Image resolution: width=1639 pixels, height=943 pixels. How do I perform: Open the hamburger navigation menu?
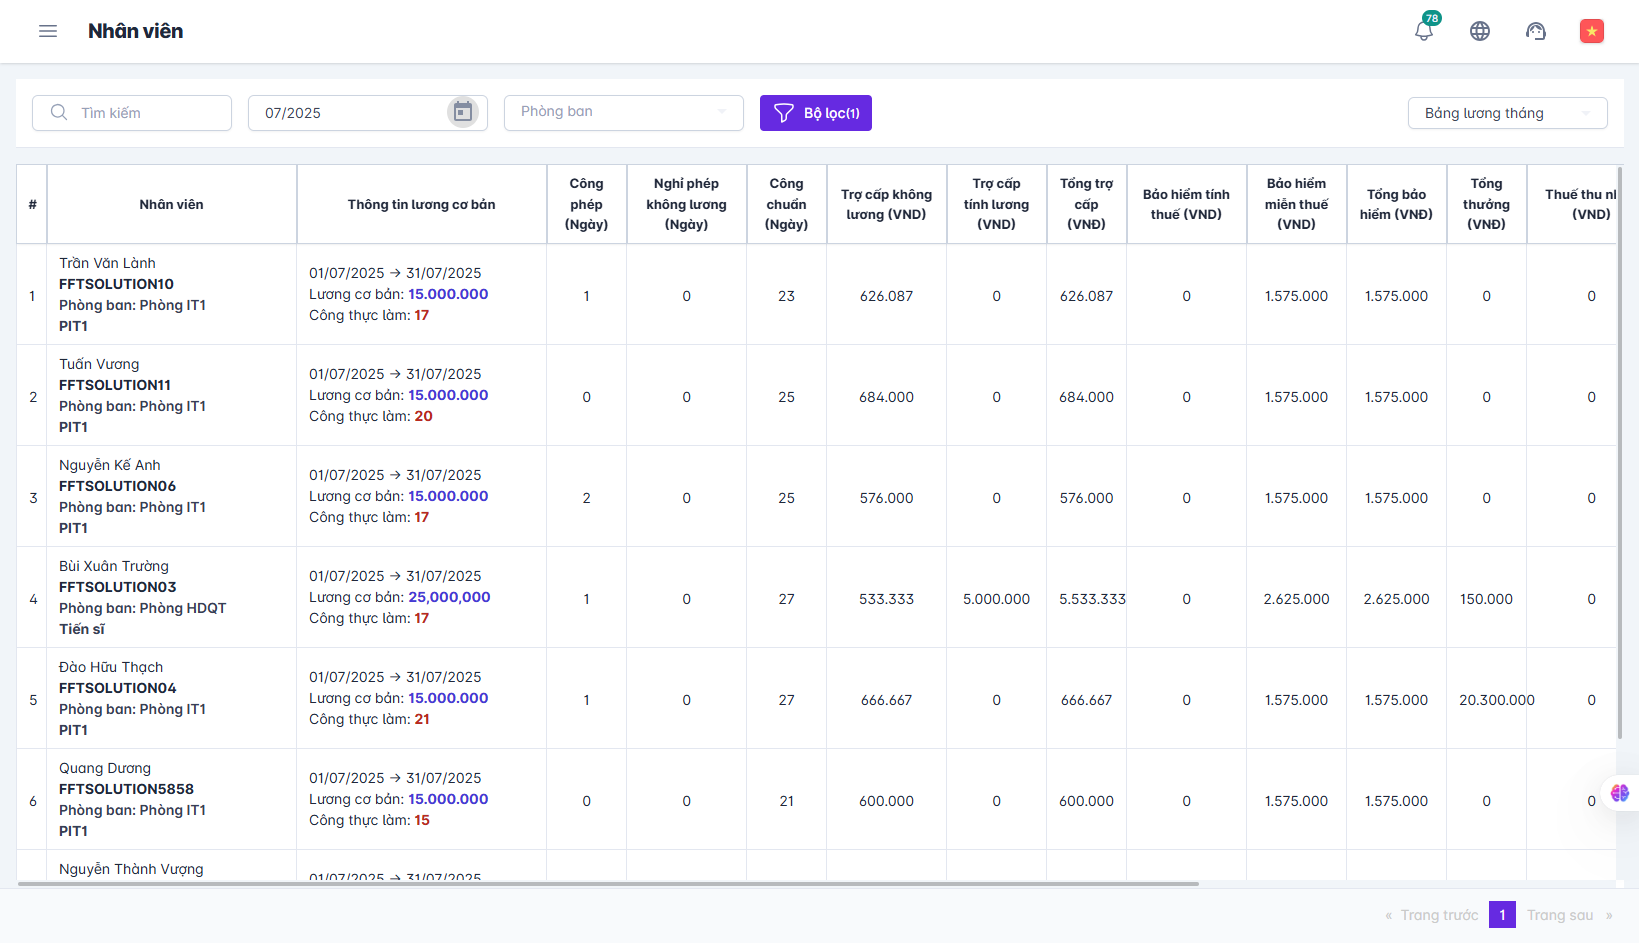coord(47,31)
